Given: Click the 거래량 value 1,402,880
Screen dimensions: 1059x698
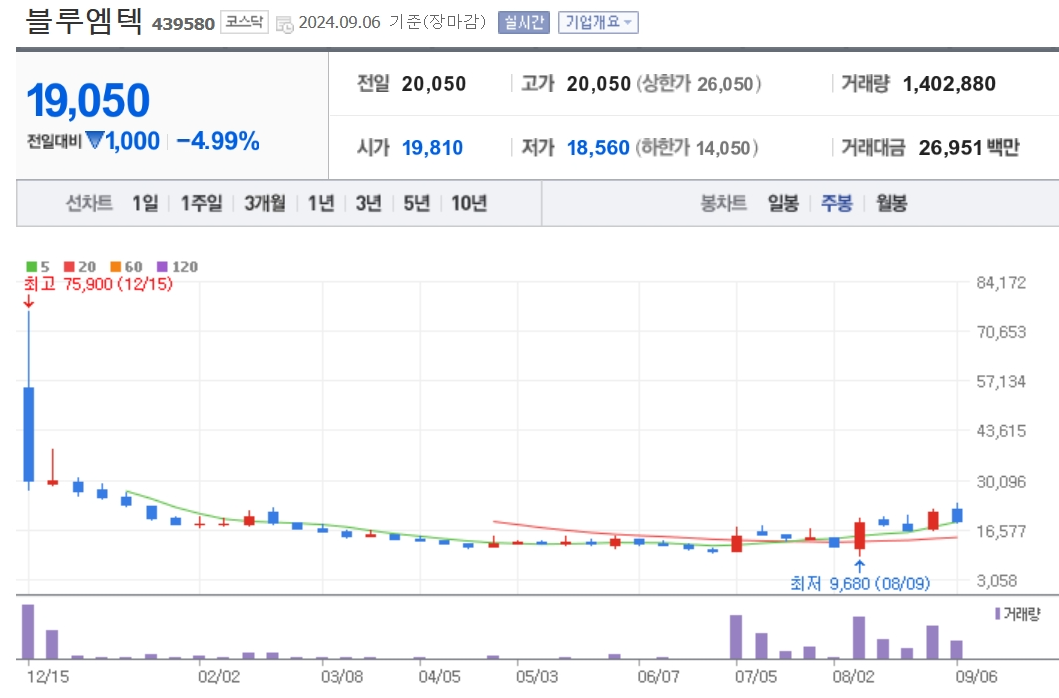Looking at the screenshot, I should click(x=949, y=84).
